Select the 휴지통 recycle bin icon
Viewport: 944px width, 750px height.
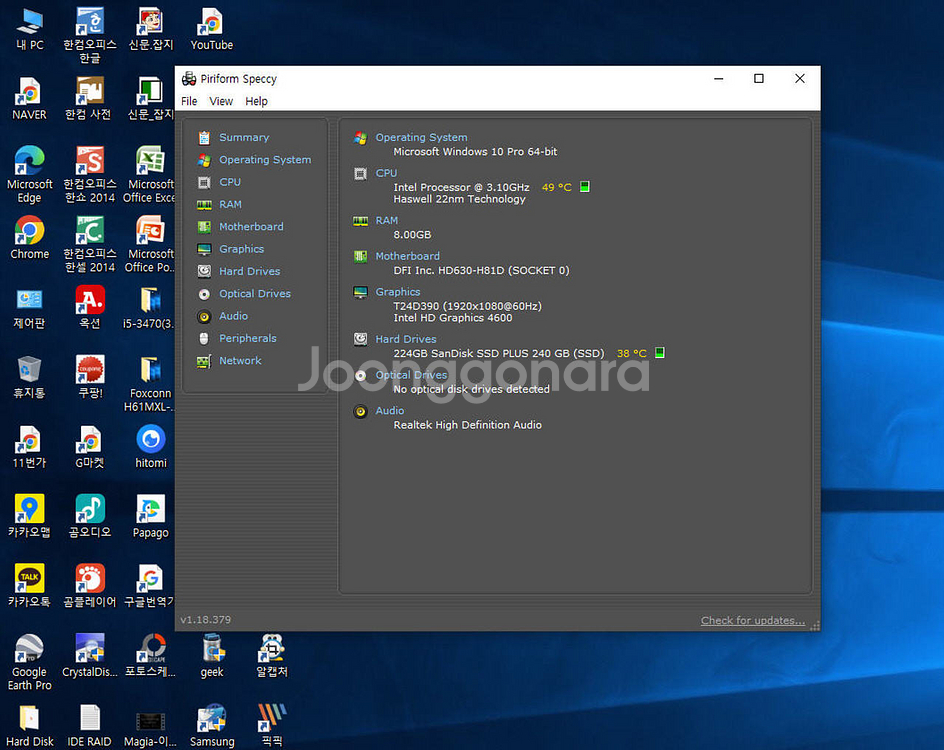pyautogui.click(x=30, y=378)
